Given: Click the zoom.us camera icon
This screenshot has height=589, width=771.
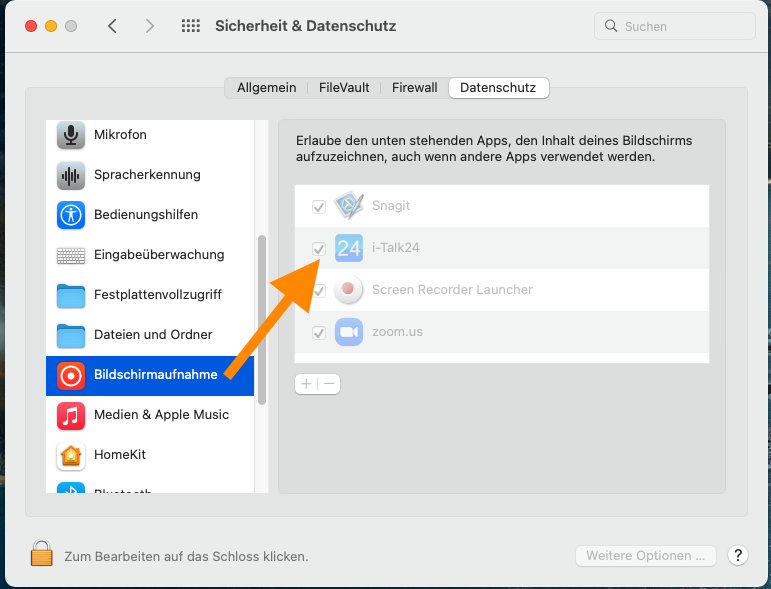Looking at the screenshot, I should pyautogui.click(x=349, y=332).
